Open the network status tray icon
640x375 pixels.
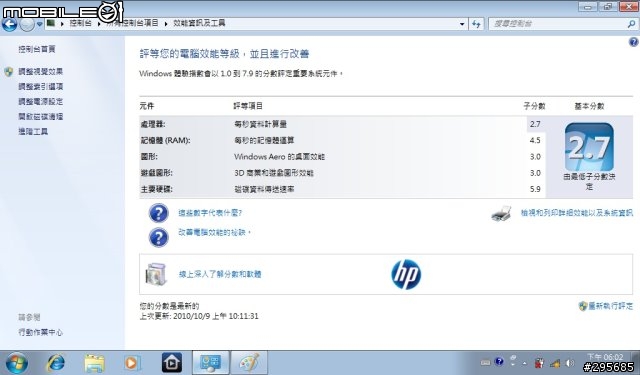click(x=555, y=363)
